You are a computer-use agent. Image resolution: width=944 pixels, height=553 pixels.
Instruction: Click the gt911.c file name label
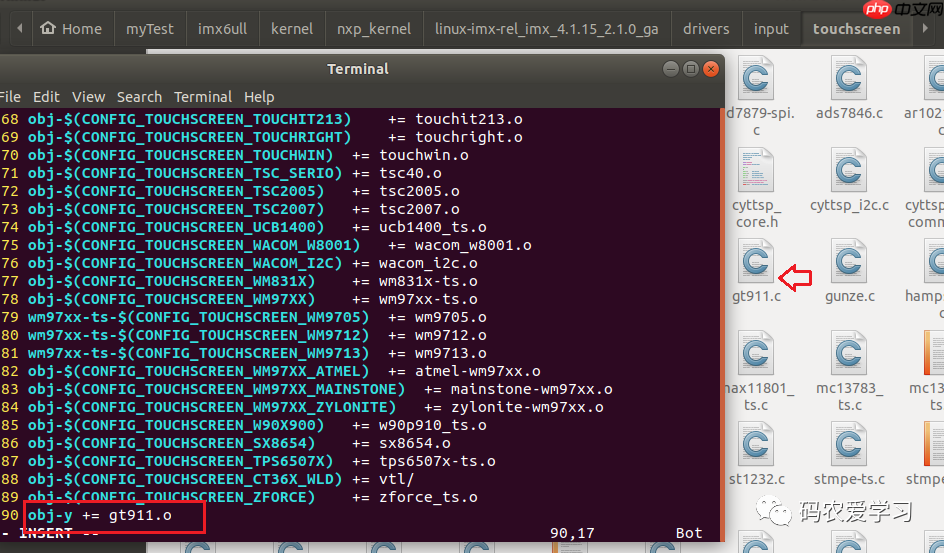click(756, 296)
